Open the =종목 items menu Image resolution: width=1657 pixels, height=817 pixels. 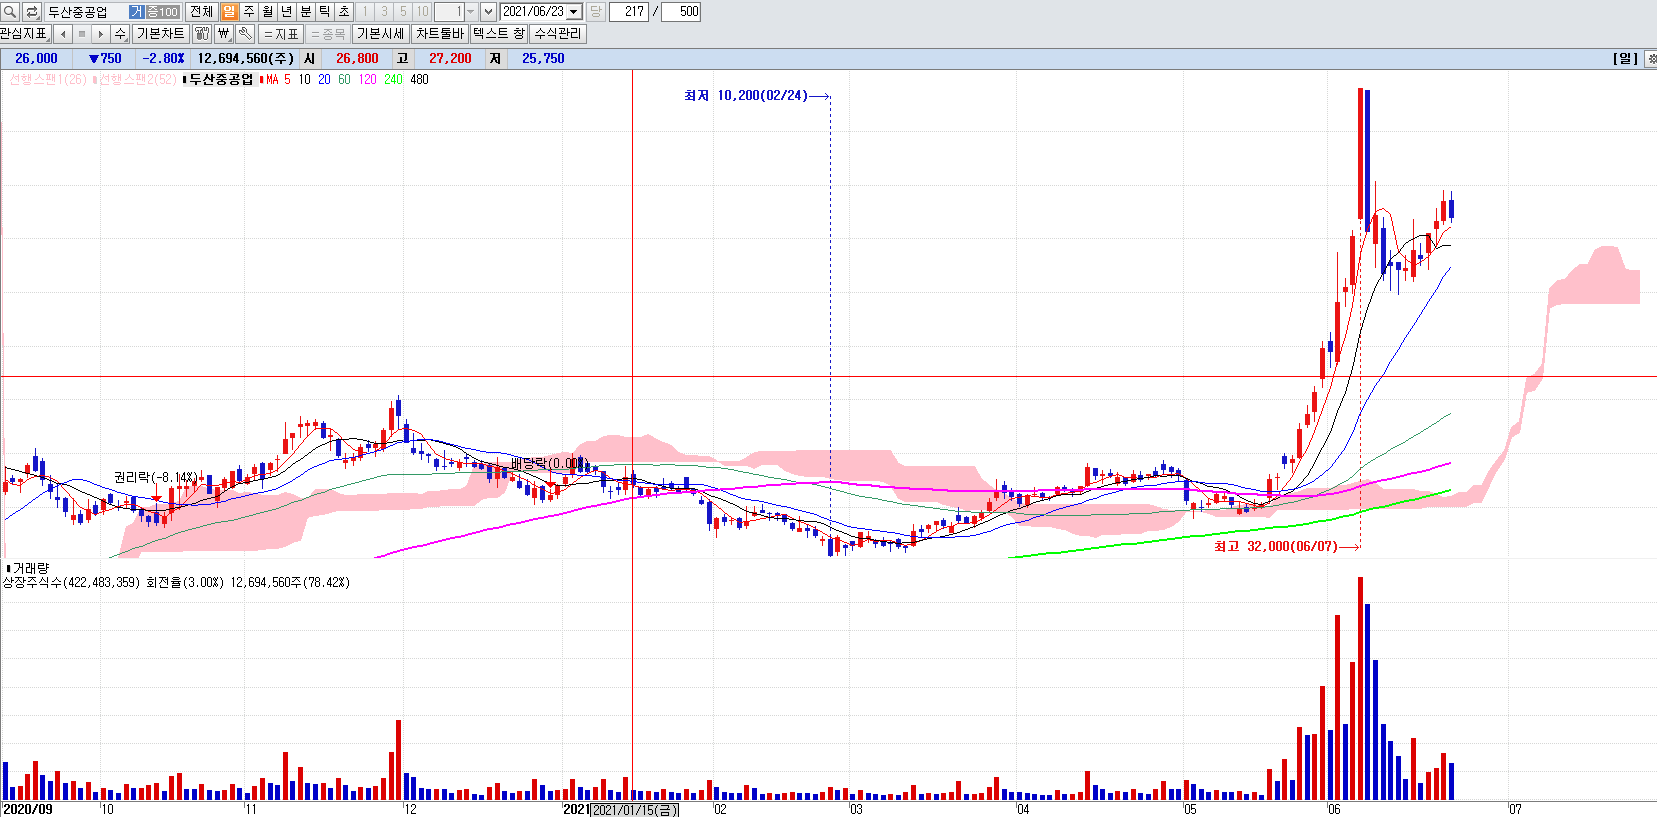[x=327, y=34]
